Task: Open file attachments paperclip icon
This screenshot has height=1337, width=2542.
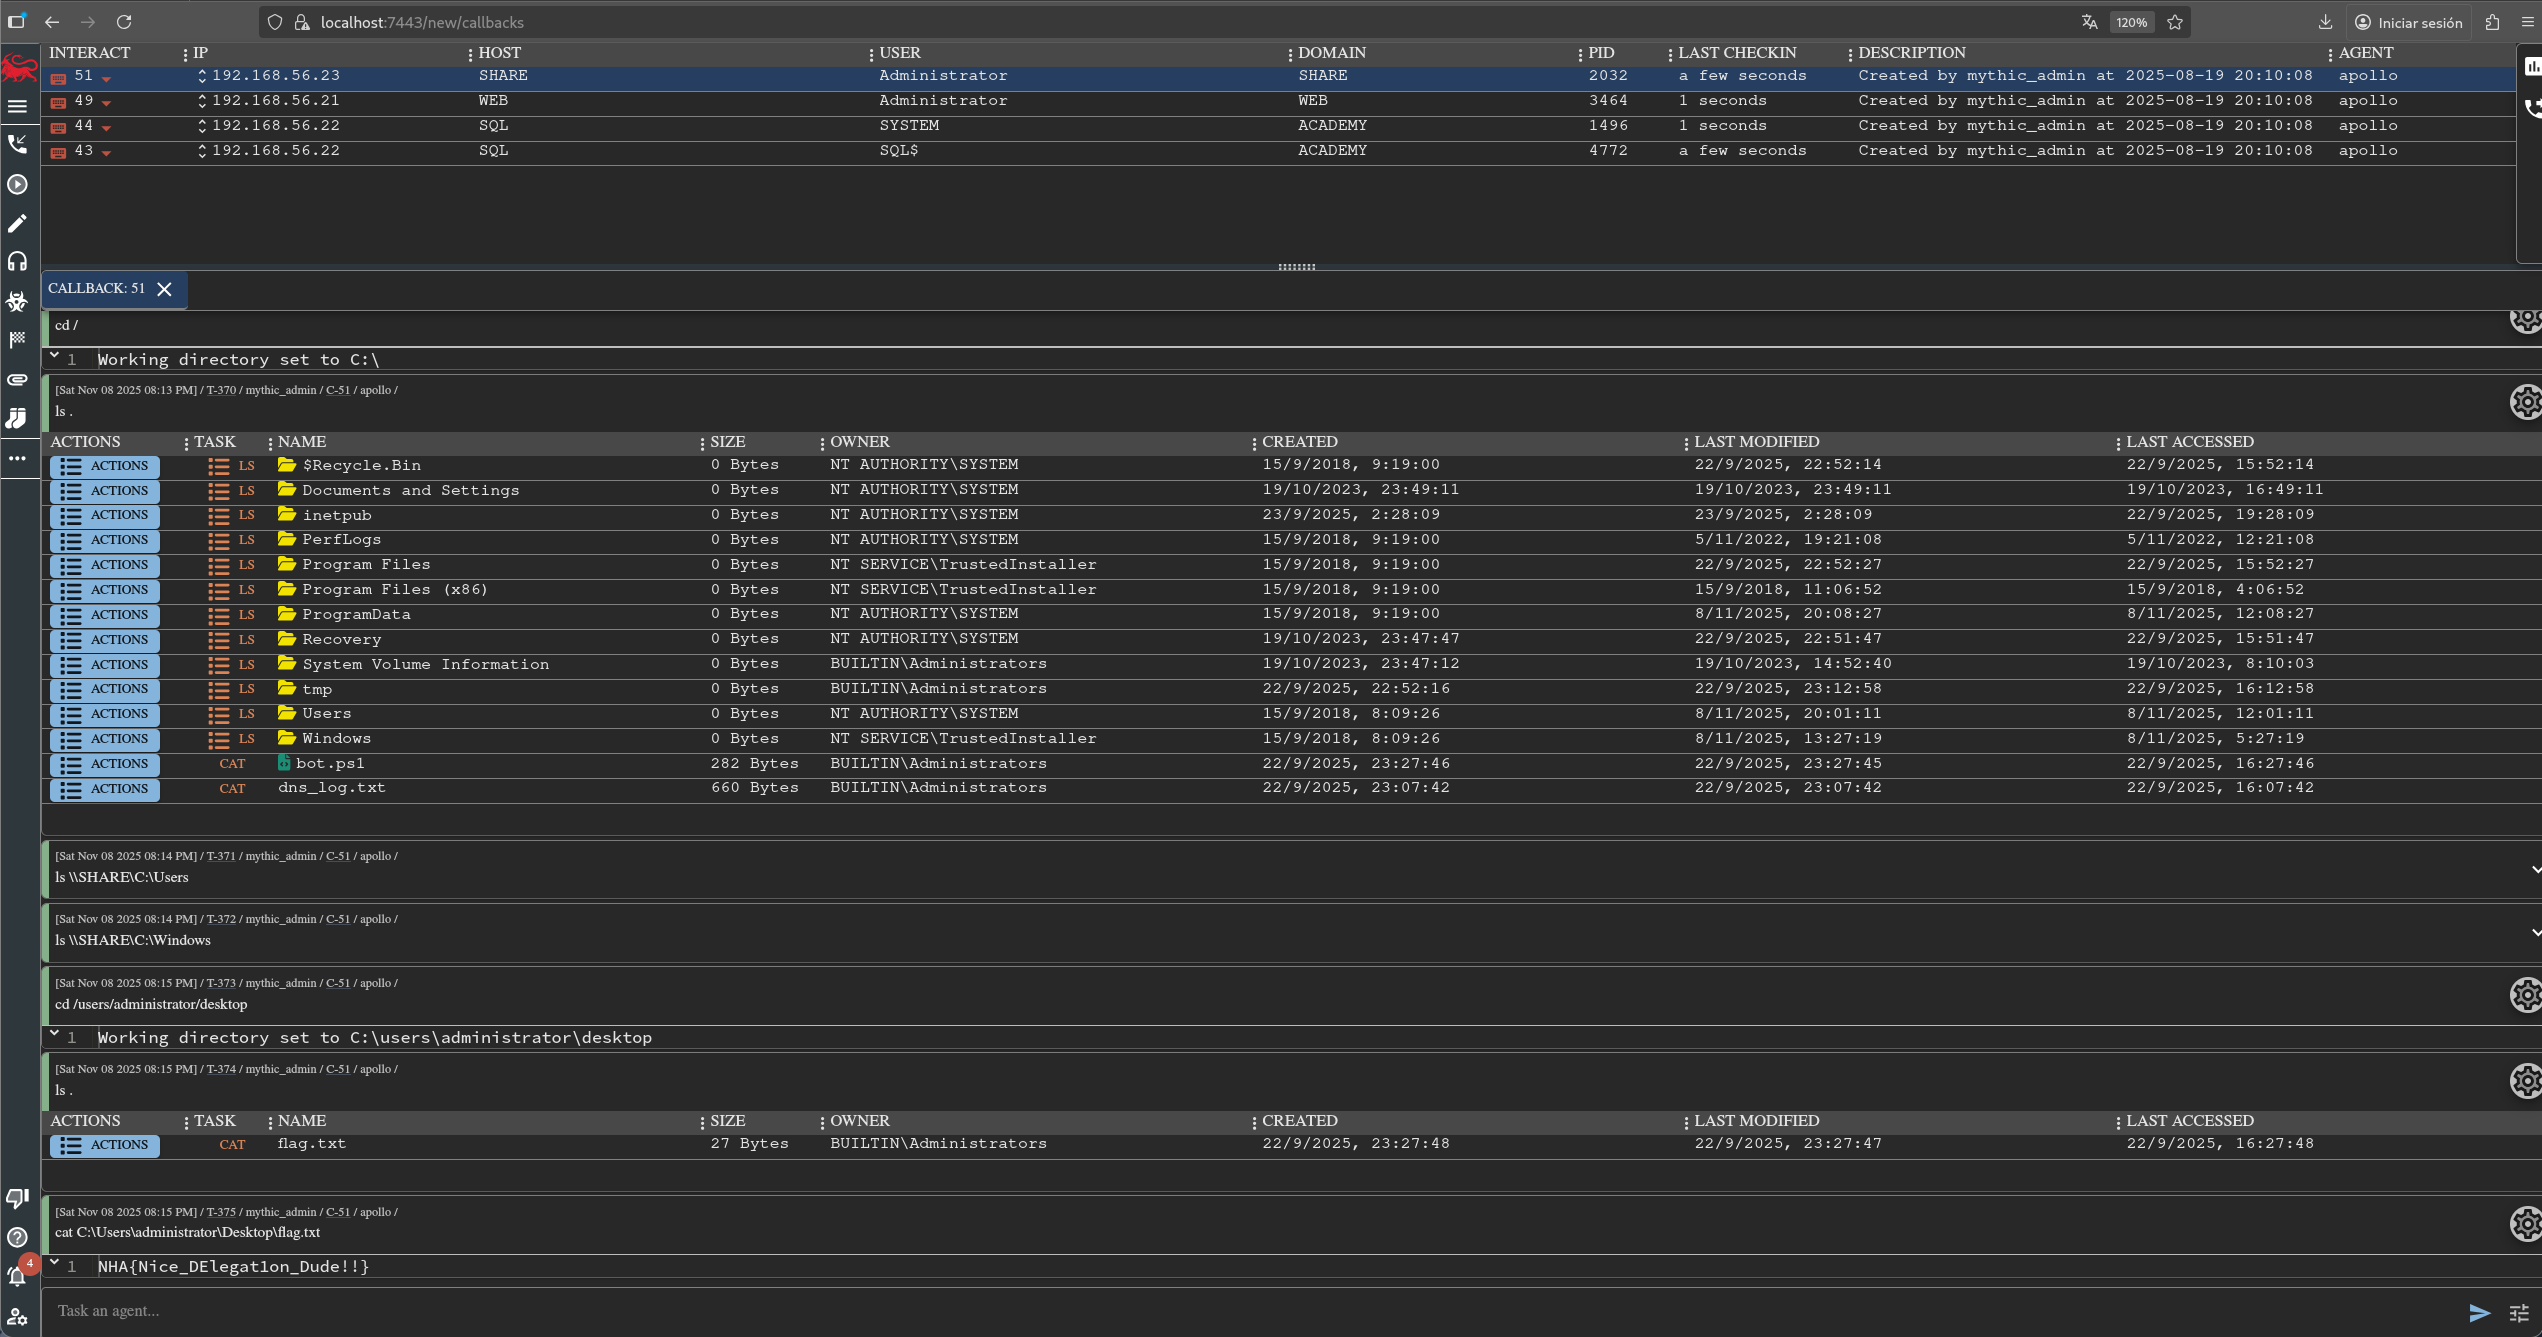Action: coord(17,380)
